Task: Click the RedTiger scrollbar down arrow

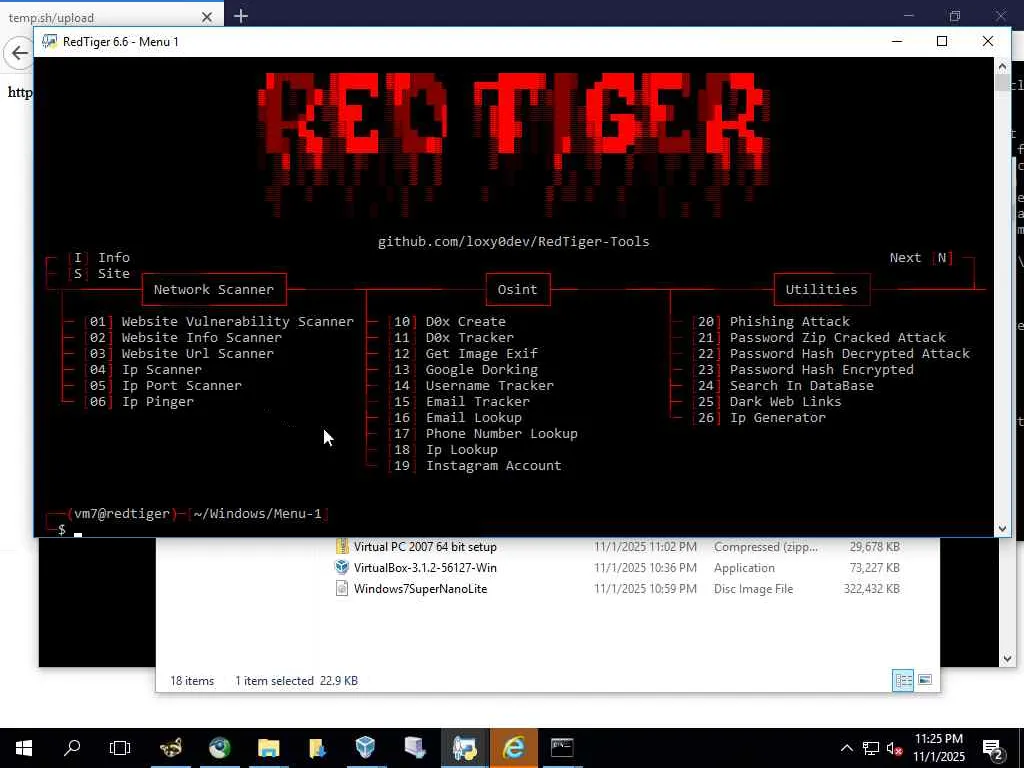Action: coord(1002,528)
